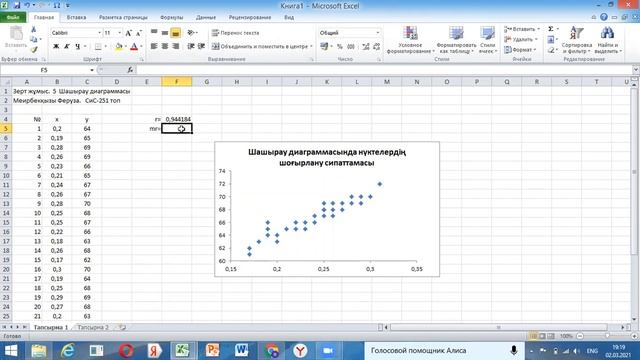The image size is (640, 360).
Task: Switch to the Вид ribbon tab
Action: 289,18
